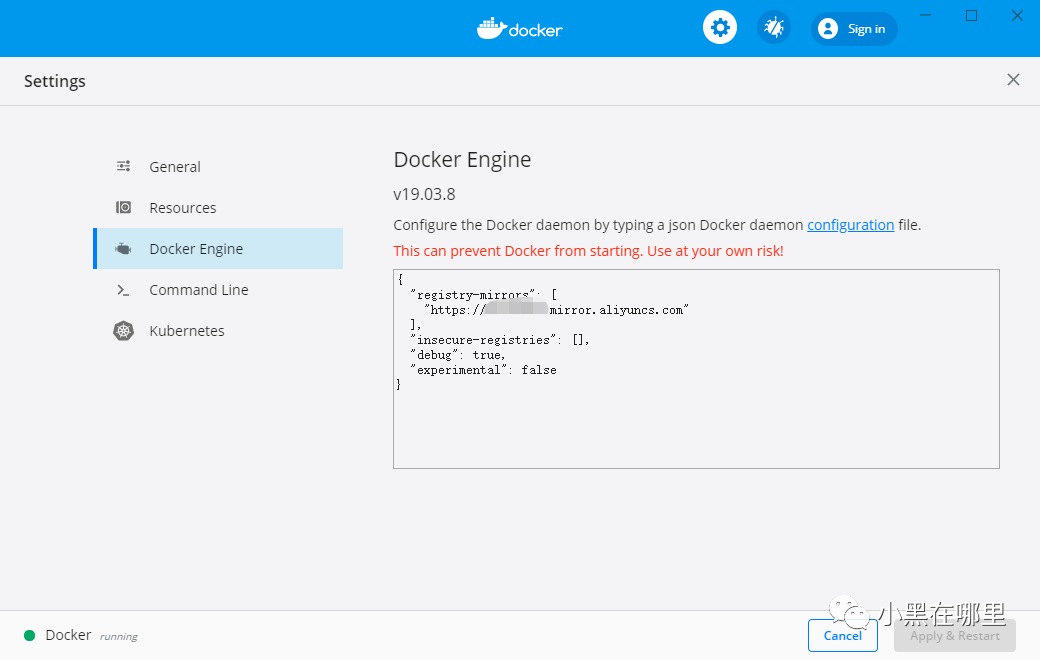This screenshot has height=660, width=1040.
Task: Click the user avatar icon in Sign in
Action: tap(828, 29)
